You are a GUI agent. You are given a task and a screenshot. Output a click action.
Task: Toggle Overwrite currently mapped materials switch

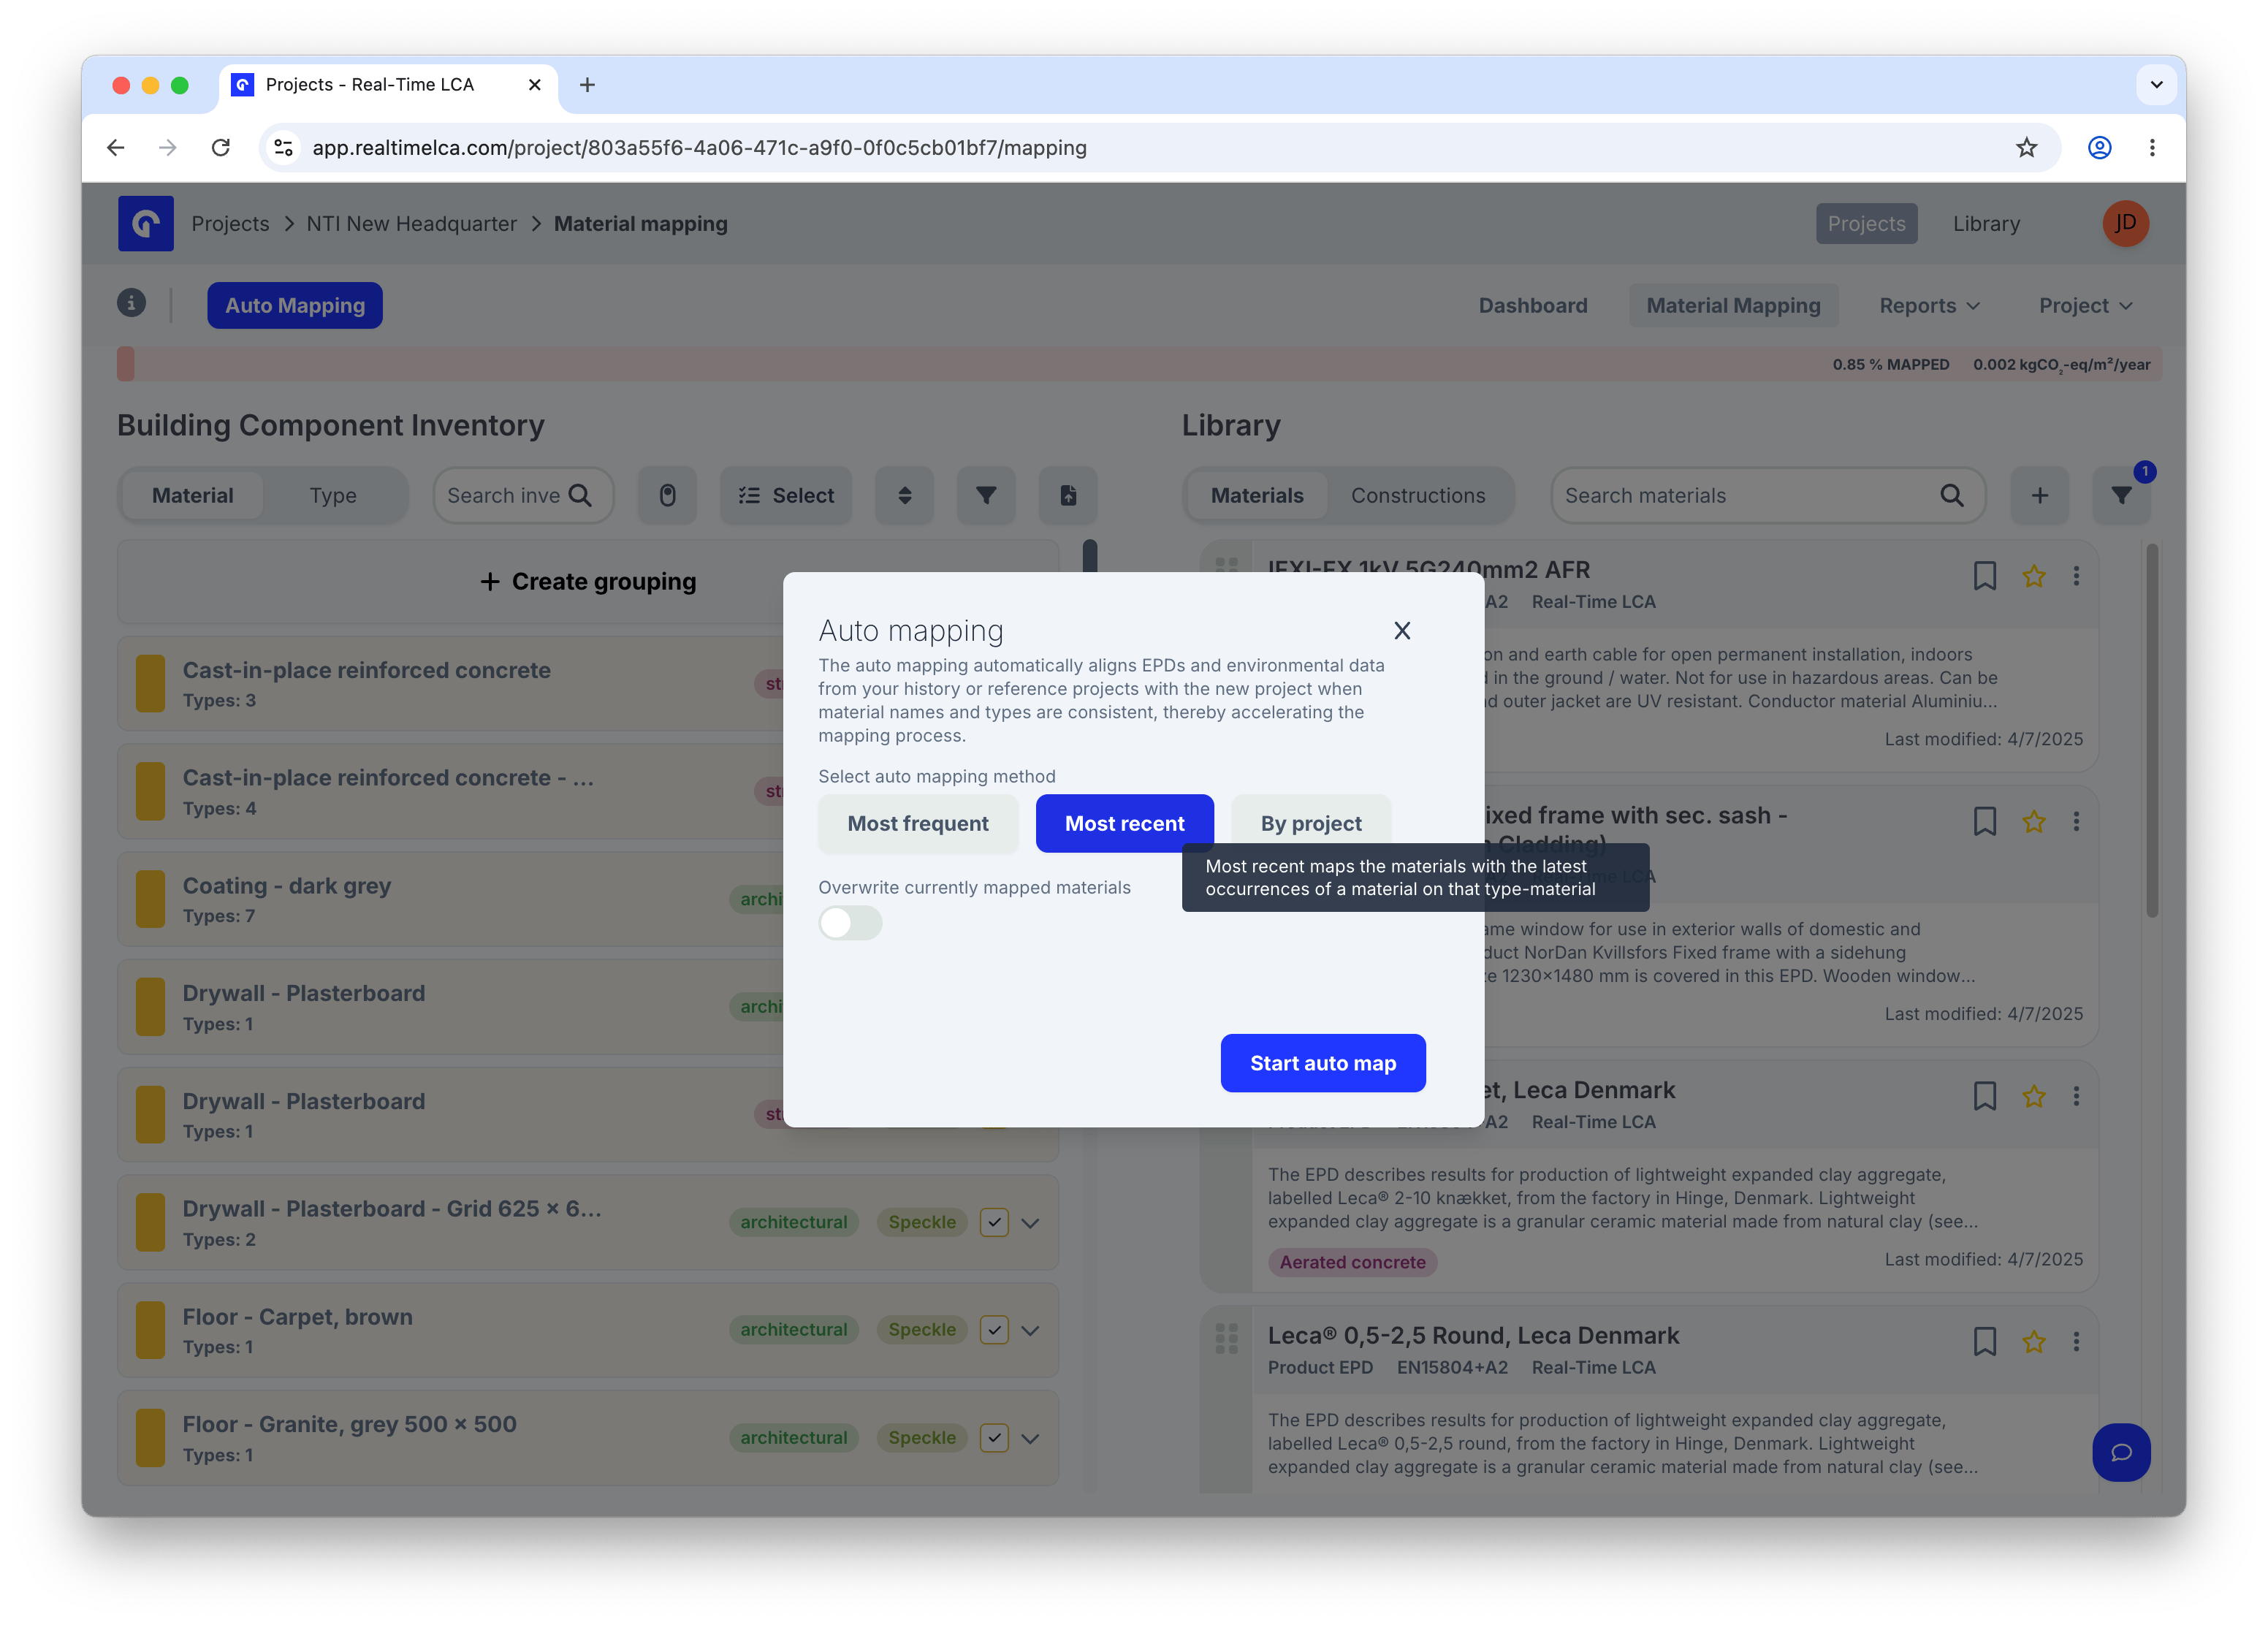click(850, 922)
